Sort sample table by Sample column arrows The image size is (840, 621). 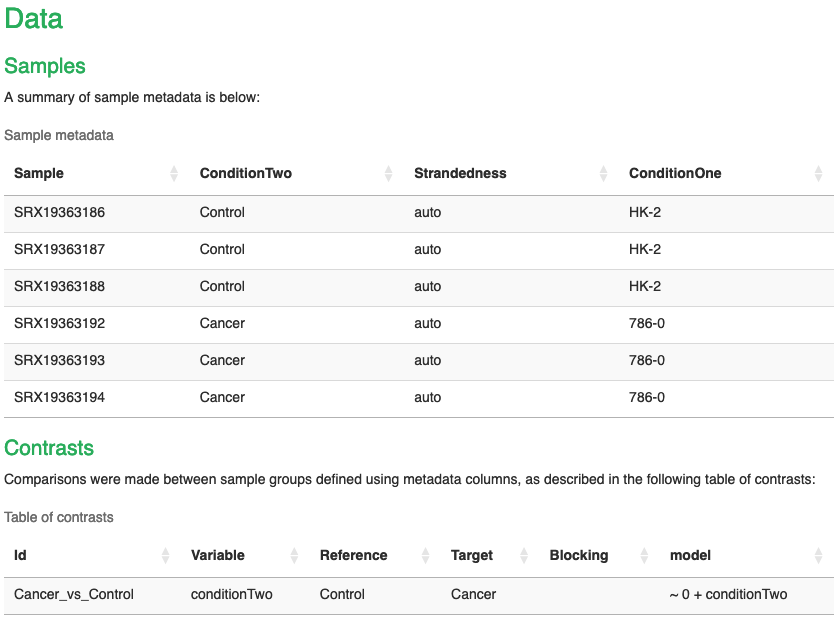174,174
